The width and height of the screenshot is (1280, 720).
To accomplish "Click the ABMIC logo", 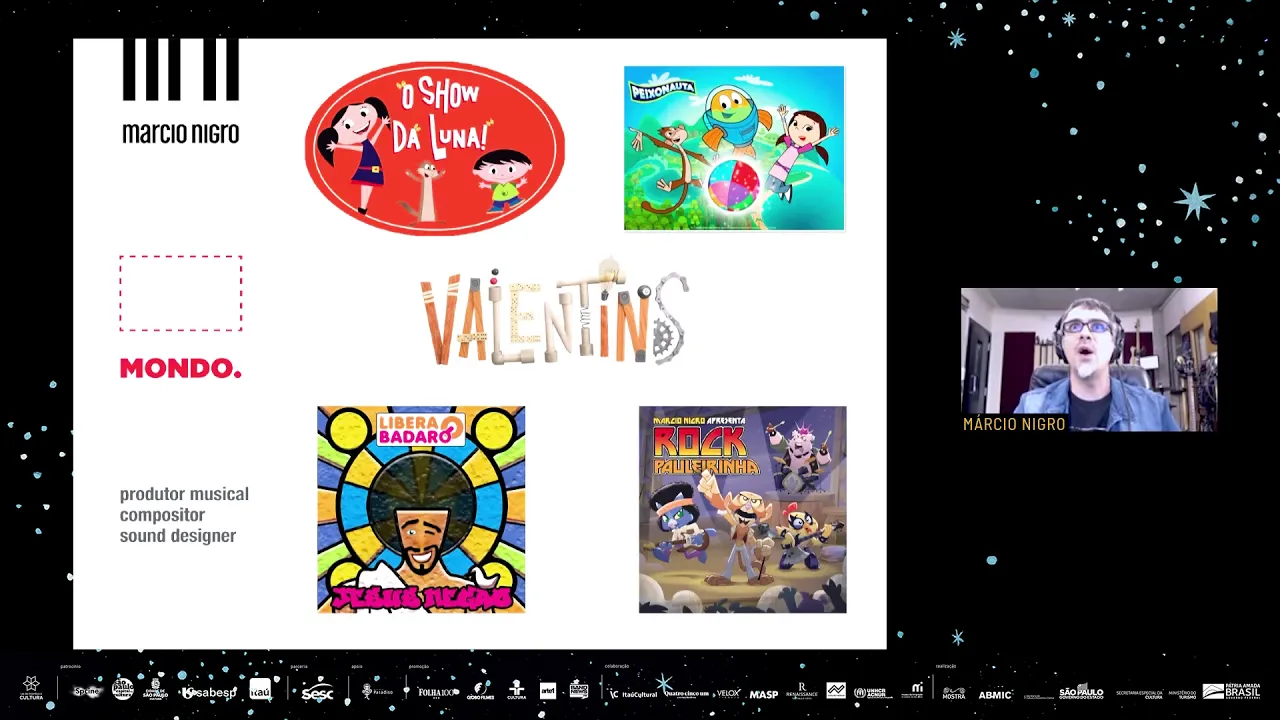I will click(x=995, y=694).
